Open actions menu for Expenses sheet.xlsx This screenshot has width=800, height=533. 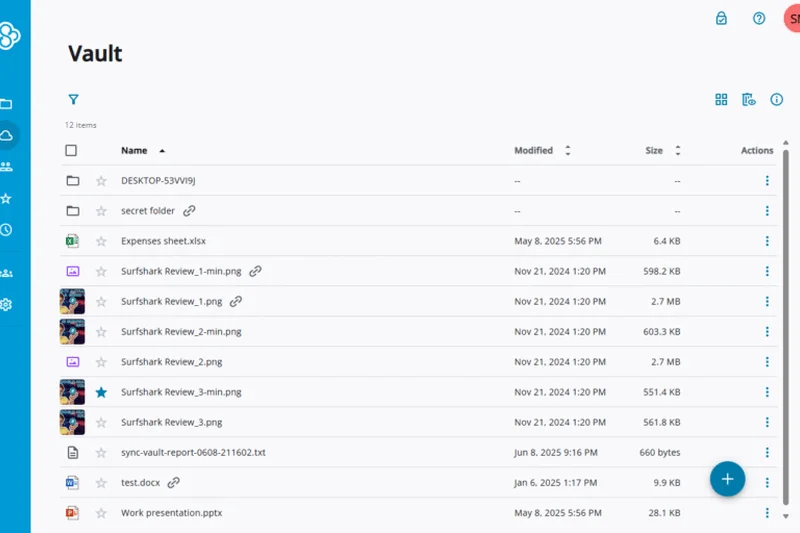767,241
